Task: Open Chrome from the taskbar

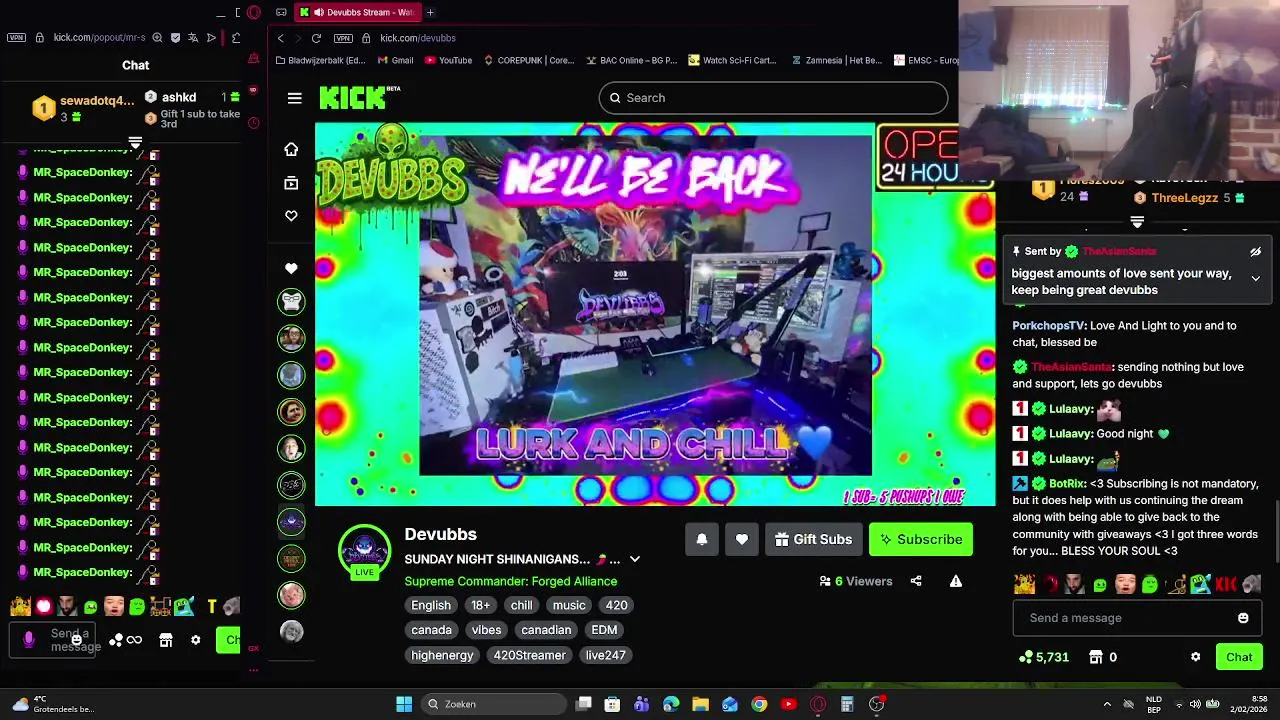Action: [x=759, y=704]
